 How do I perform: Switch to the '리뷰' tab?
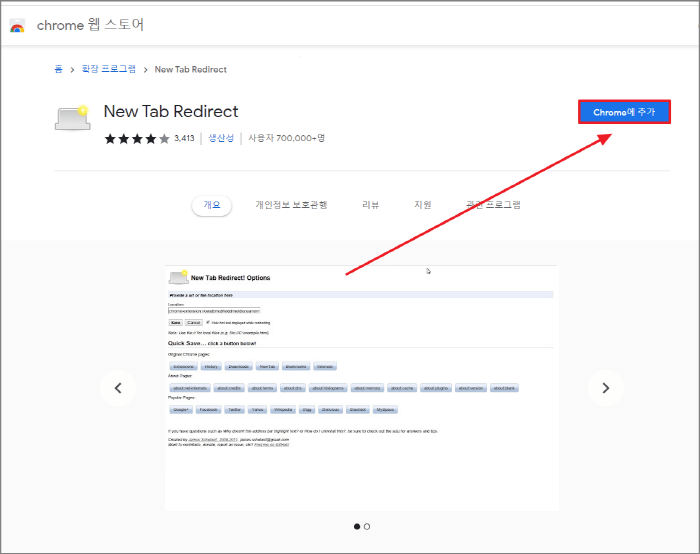pos(371,205)
